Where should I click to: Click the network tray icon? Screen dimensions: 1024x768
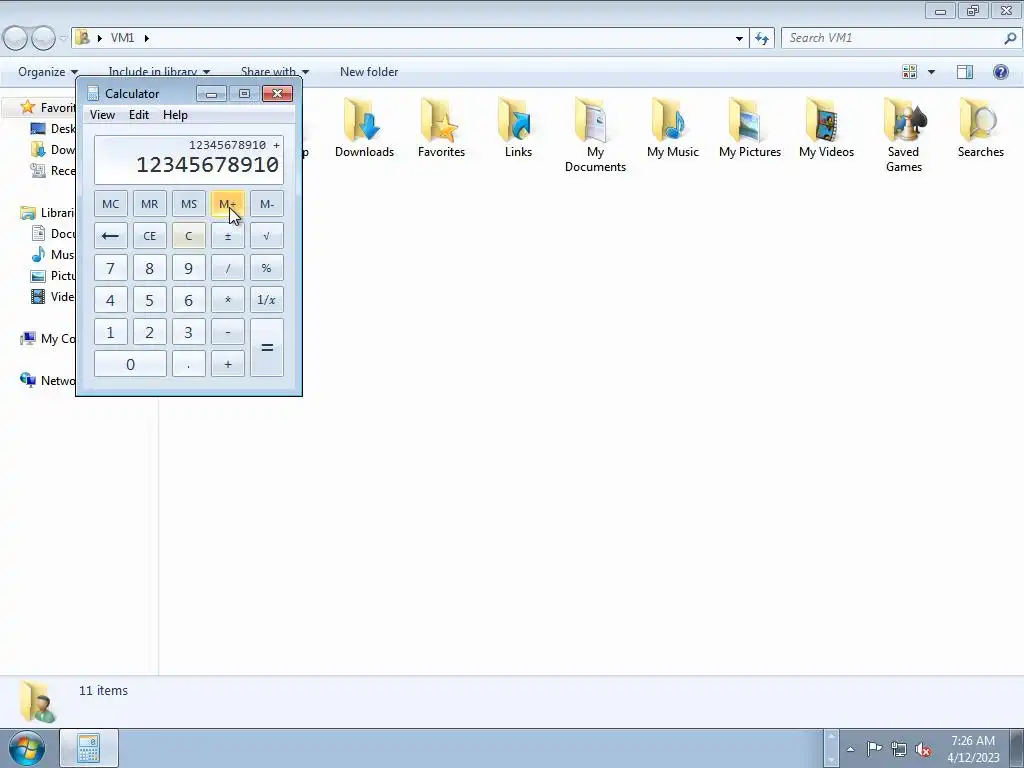coord(899,749)
